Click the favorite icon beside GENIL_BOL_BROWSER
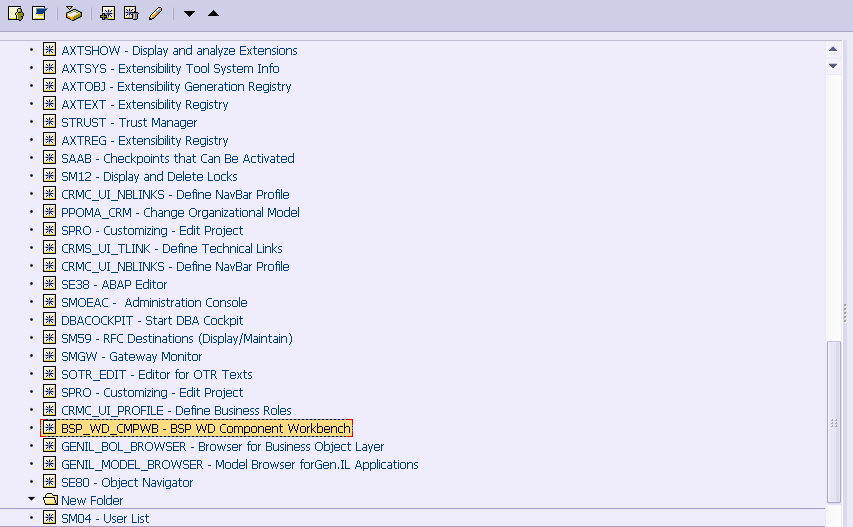 [x=50, y=446]
